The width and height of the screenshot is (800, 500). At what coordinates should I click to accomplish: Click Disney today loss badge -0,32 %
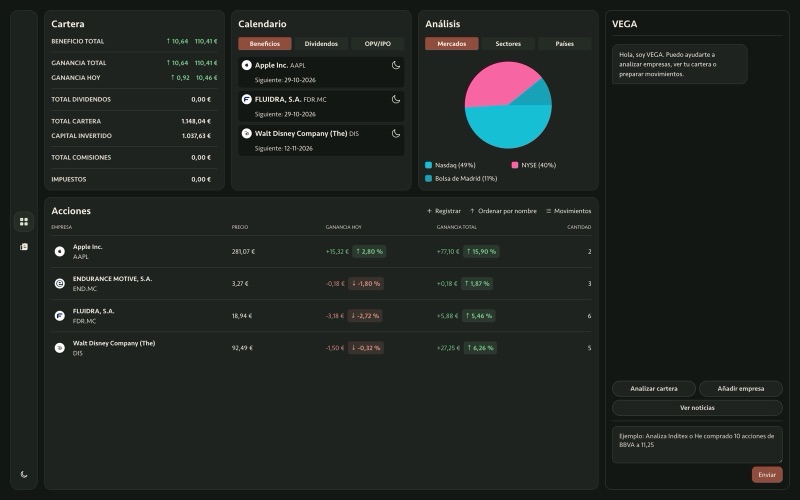[x=366, y=348]
